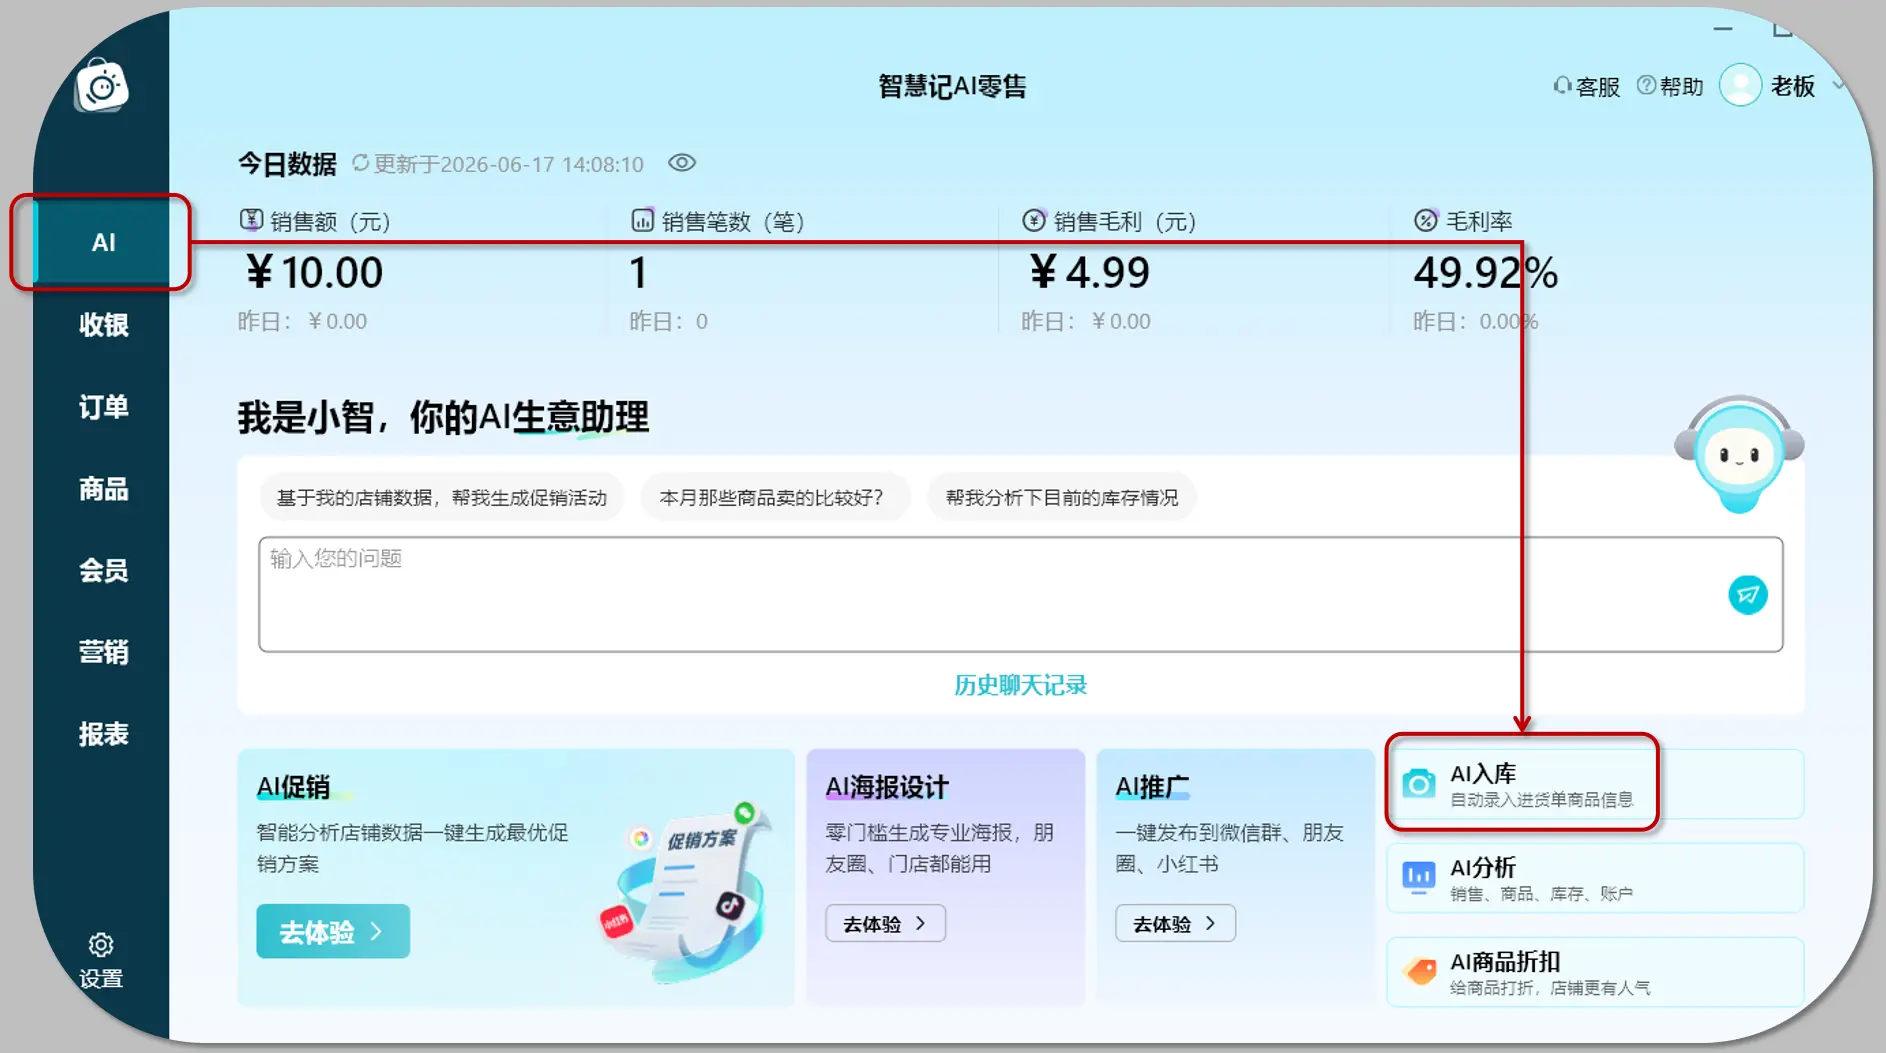
Task: Click the 销售笔数 chart icon
Action: point(642,220)
